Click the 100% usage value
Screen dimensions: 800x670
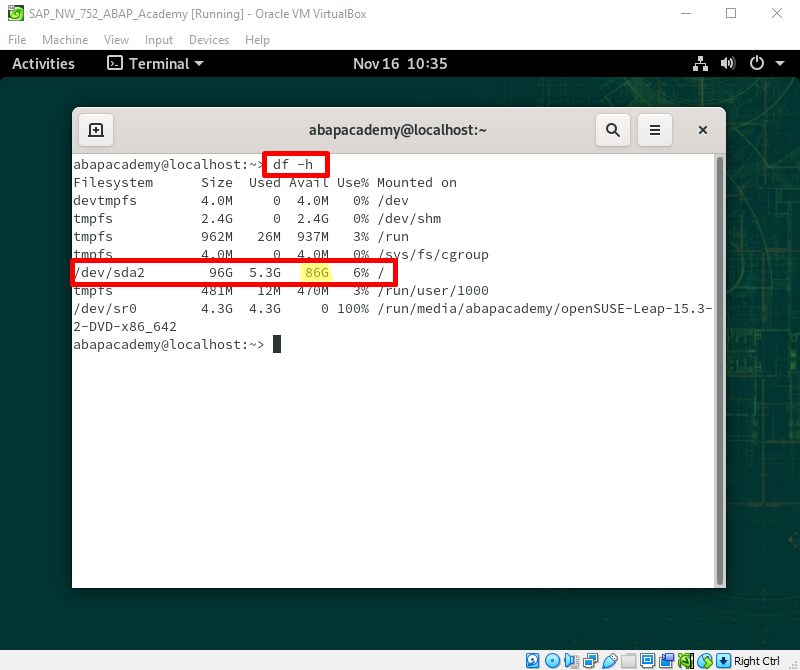353,309
